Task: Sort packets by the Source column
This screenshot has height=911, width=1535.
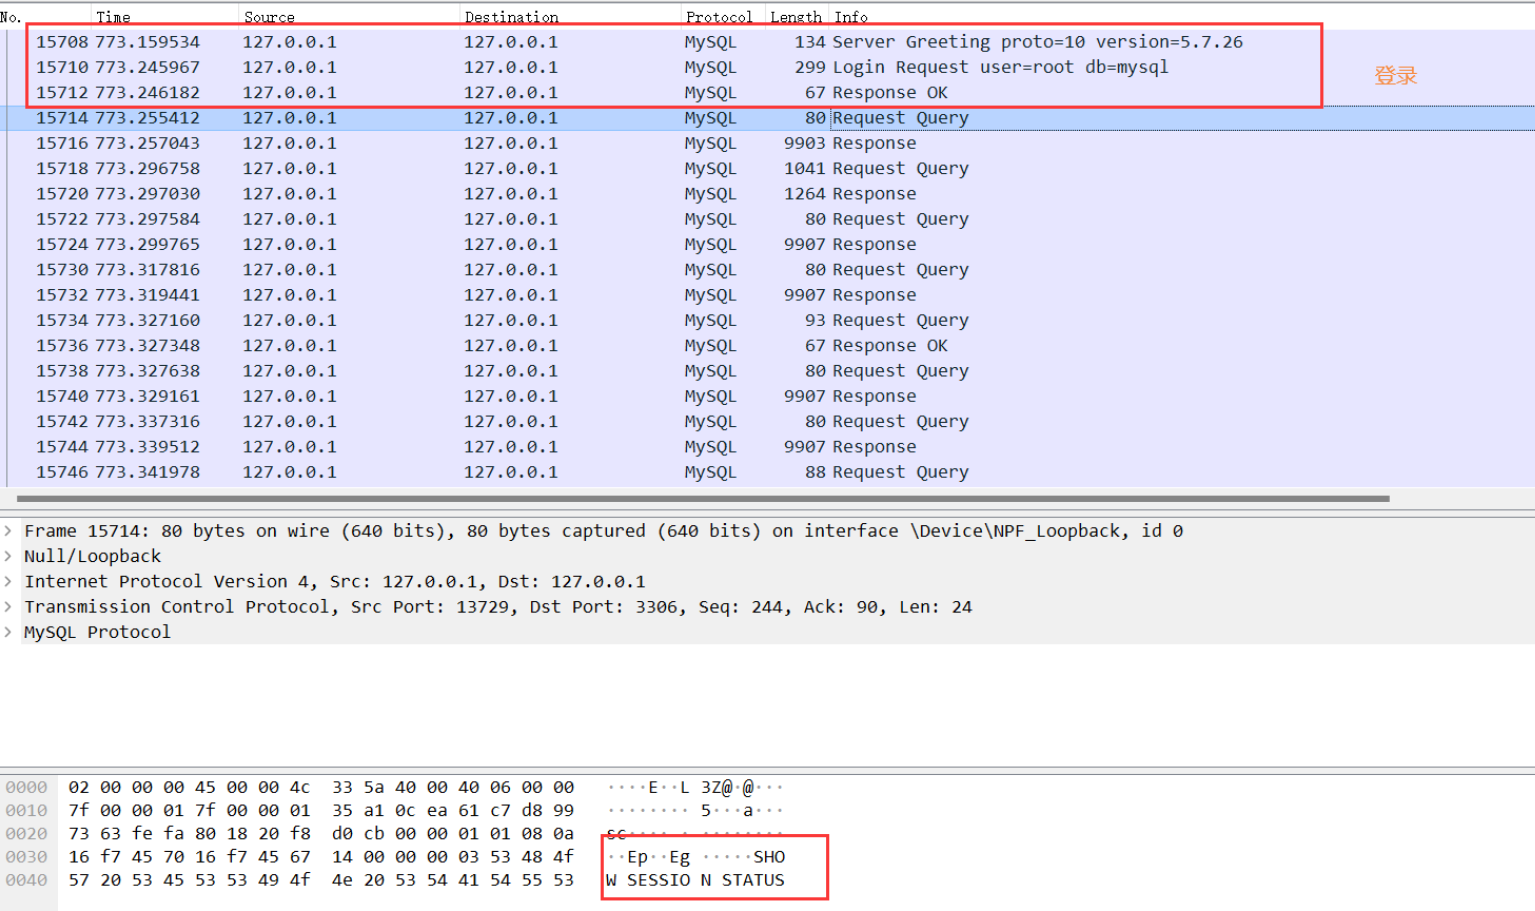Action: [270, 16]
